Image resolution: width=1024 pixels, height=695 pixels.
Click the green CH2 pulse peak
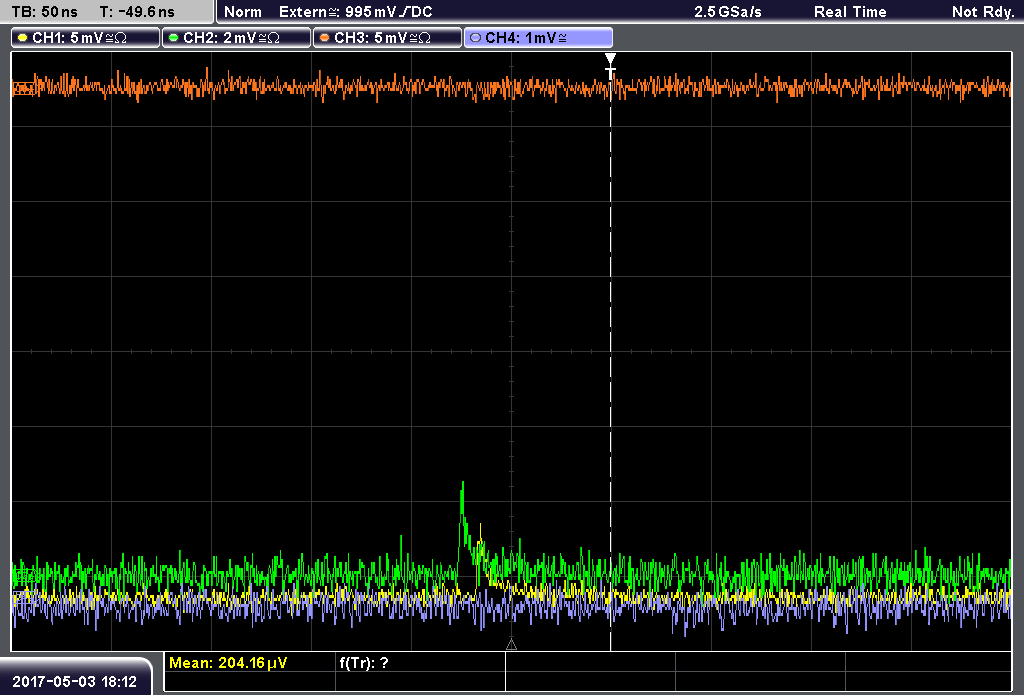coord(462,485)
